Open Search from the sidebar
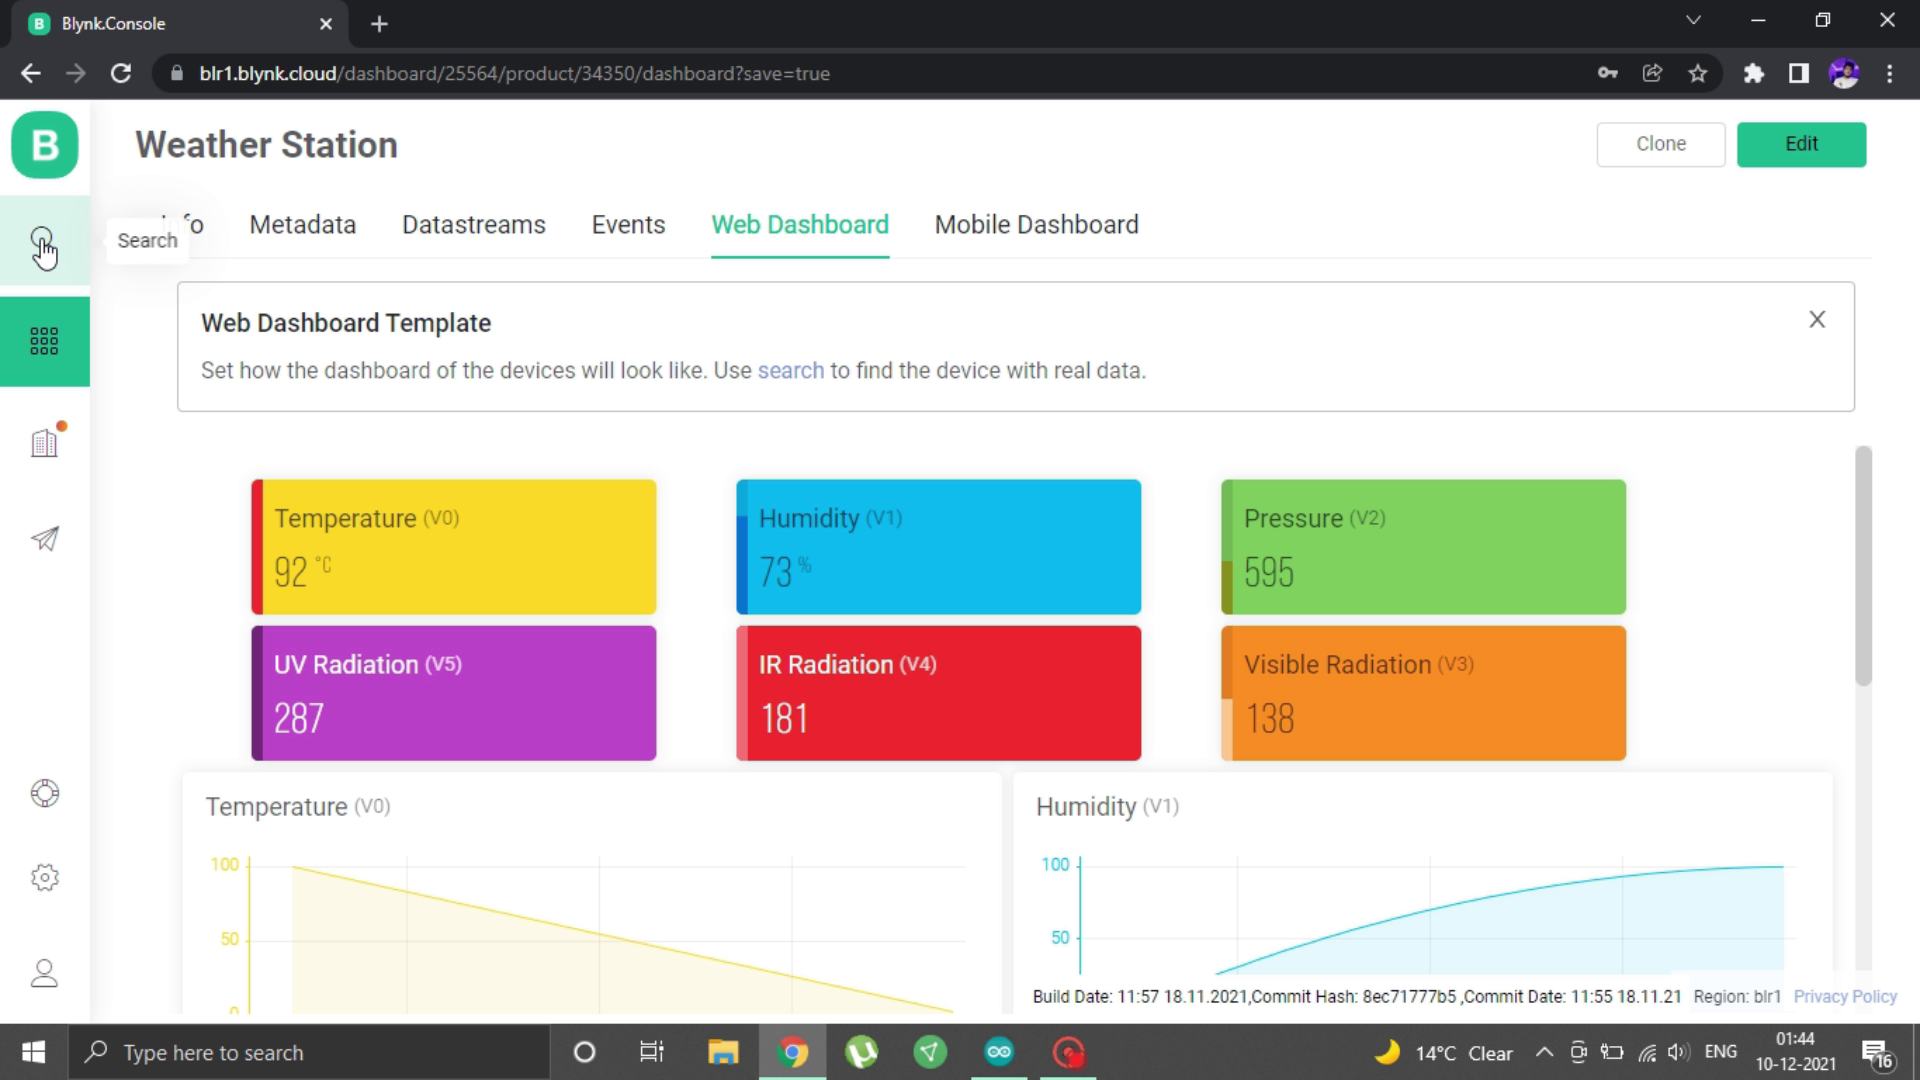The image size is (1920, 1080). (x=43, y=241)
